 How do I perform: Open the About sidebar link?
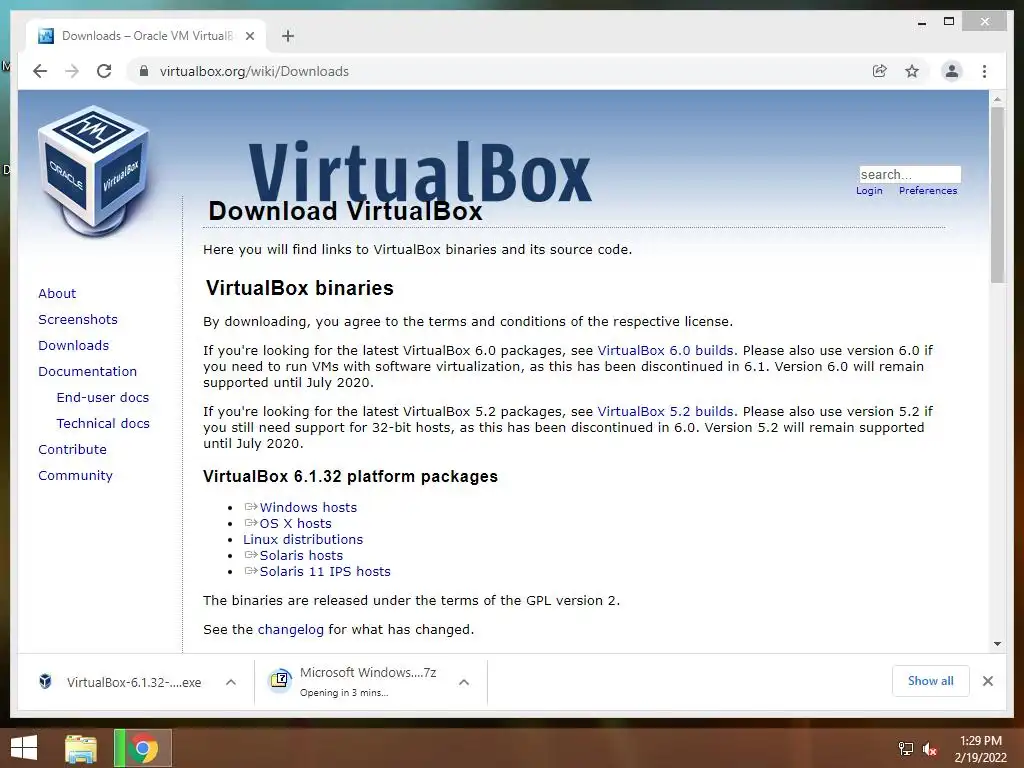point(57,293)
